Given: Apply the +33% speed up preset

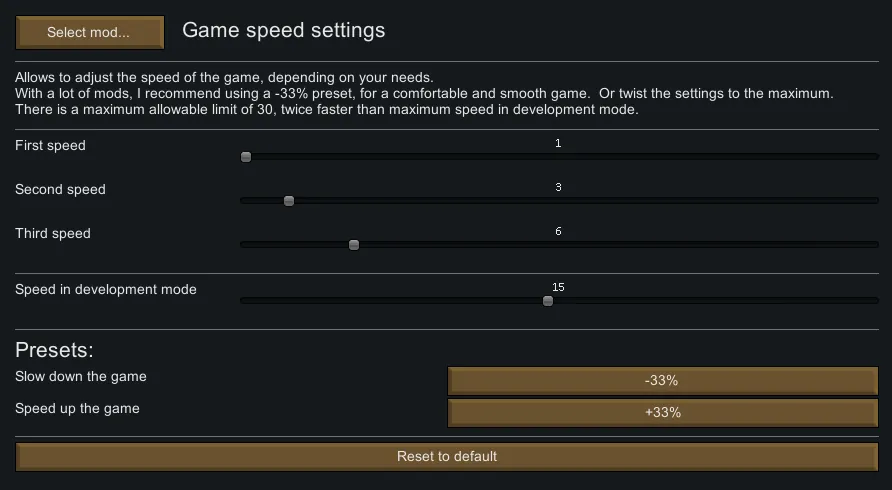Looking at the screenshot, I should tap(662, 413).
